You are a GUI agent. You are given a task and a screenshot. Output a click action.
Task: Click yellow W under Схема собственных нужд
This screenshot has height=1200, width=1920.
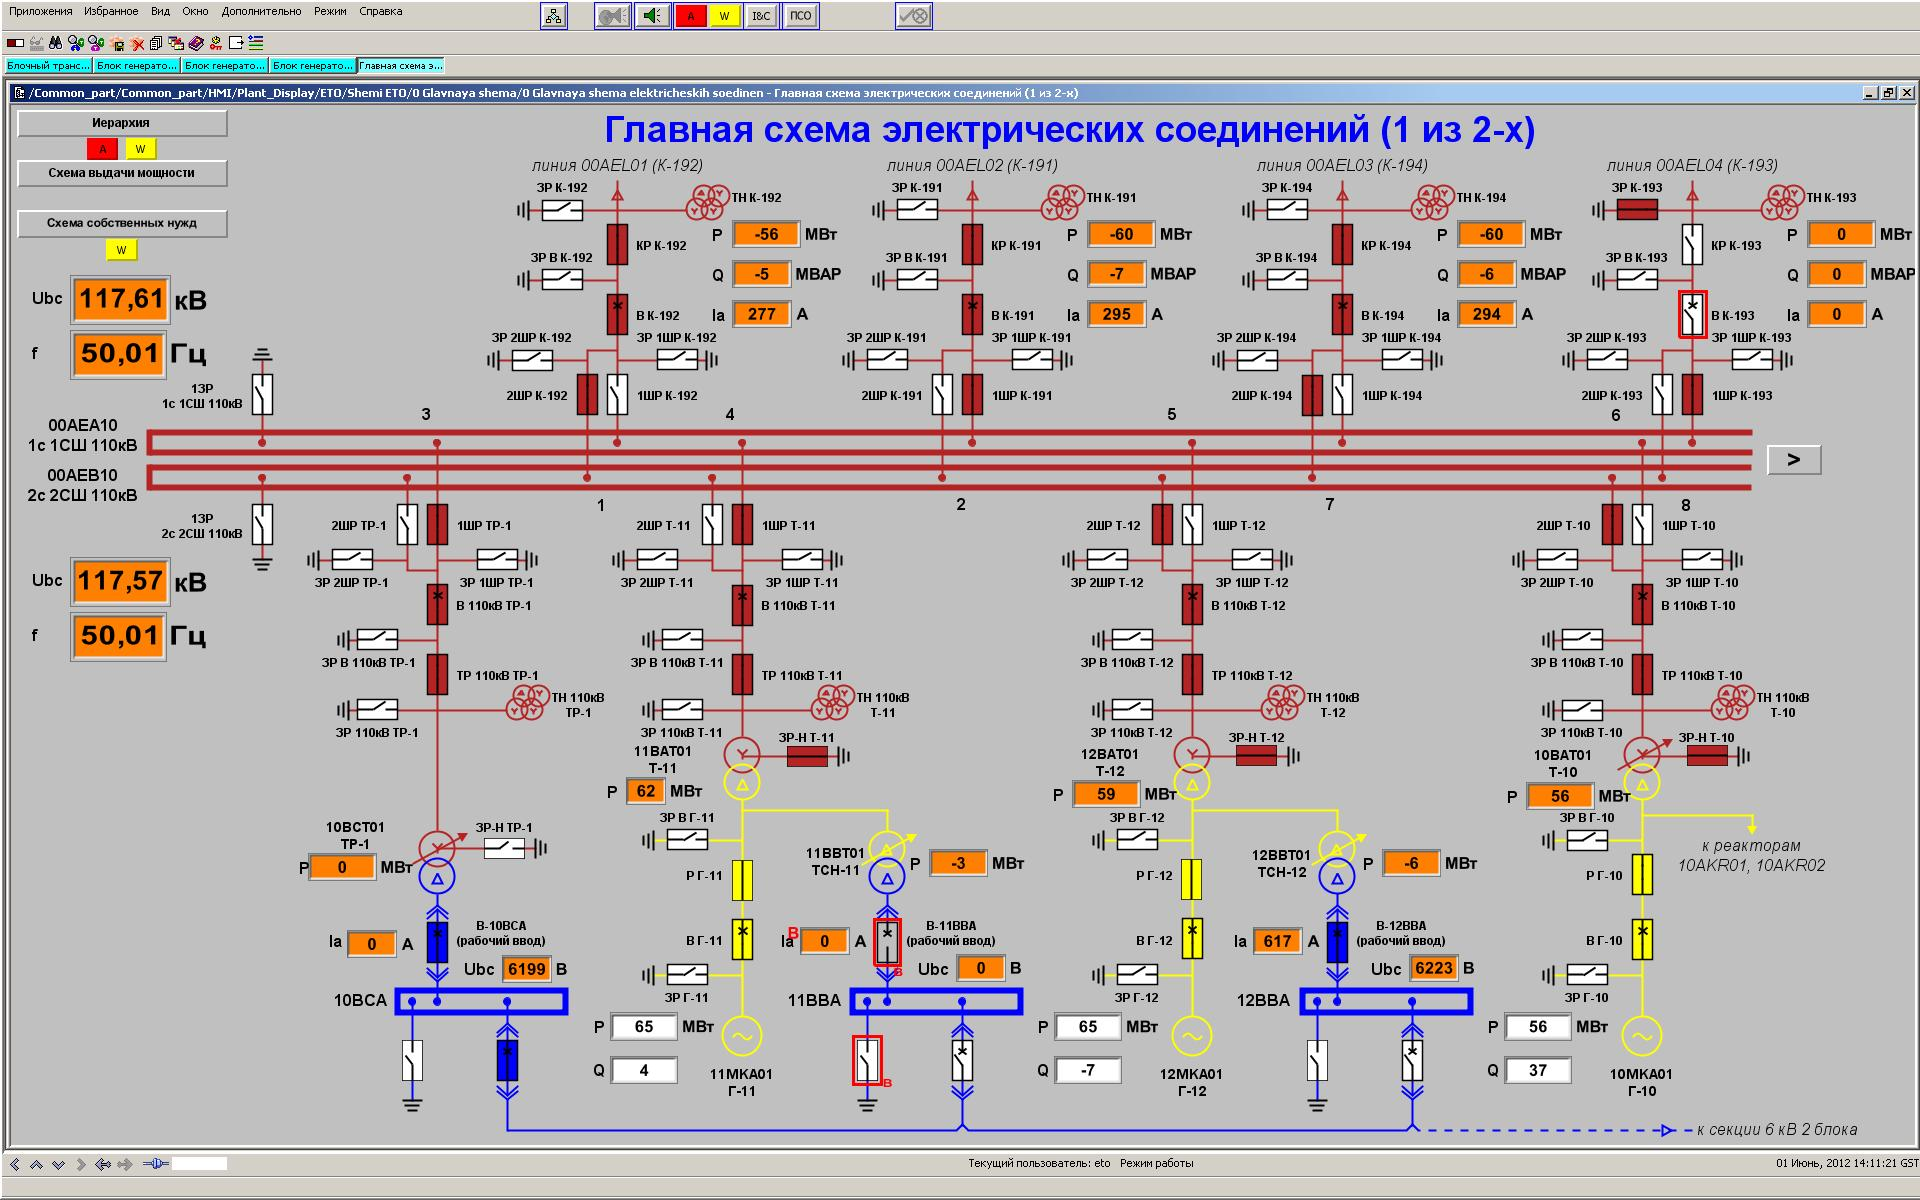(121, 250)
